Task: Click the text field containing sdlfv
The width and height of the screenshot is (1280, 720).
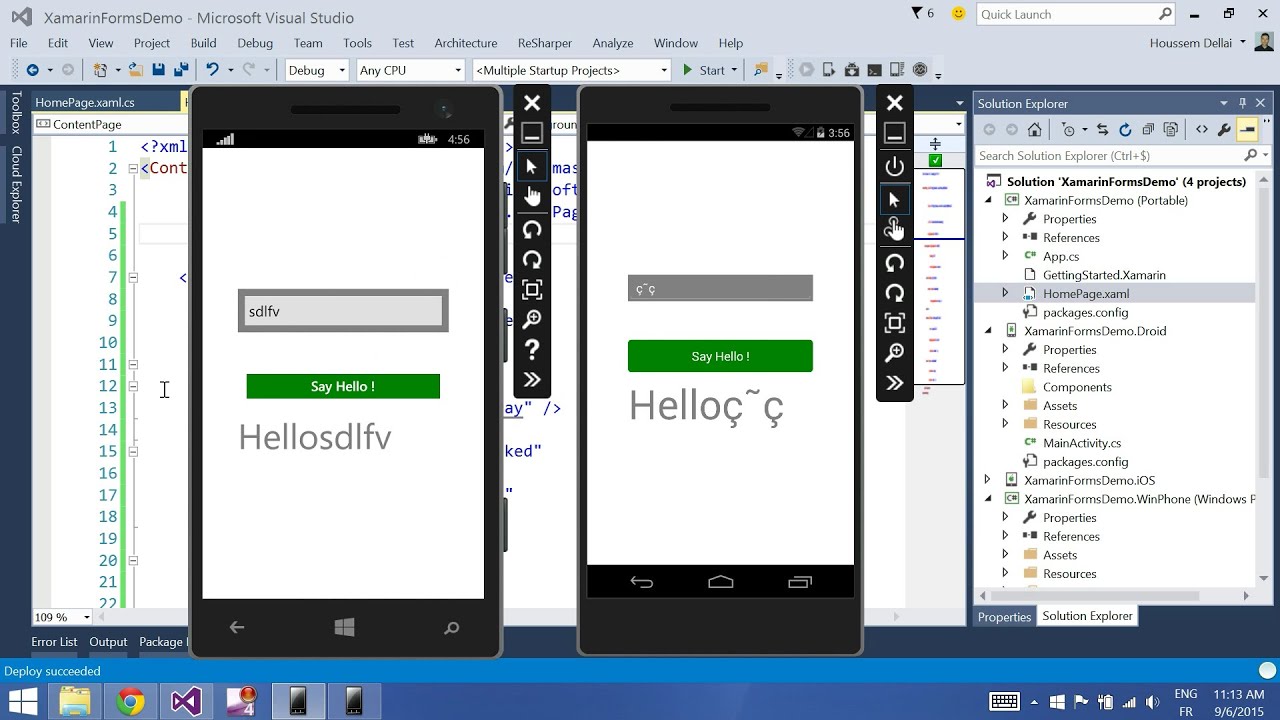Action: pyautogui.click(x=343, y=311)
